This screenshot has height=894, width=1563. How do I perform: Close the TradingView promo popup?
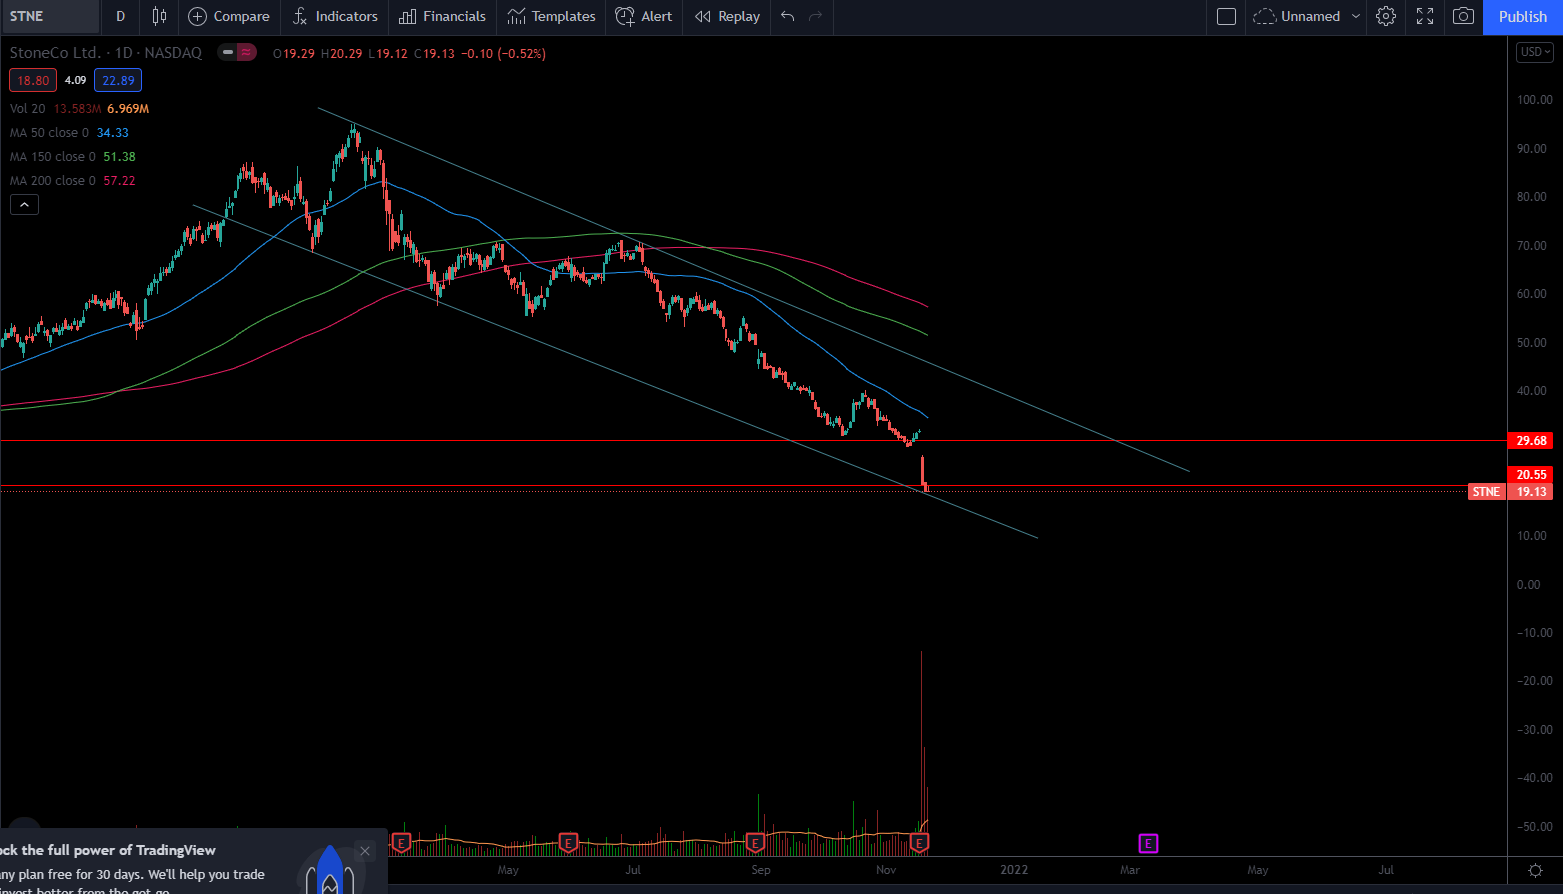pos(365,851)
